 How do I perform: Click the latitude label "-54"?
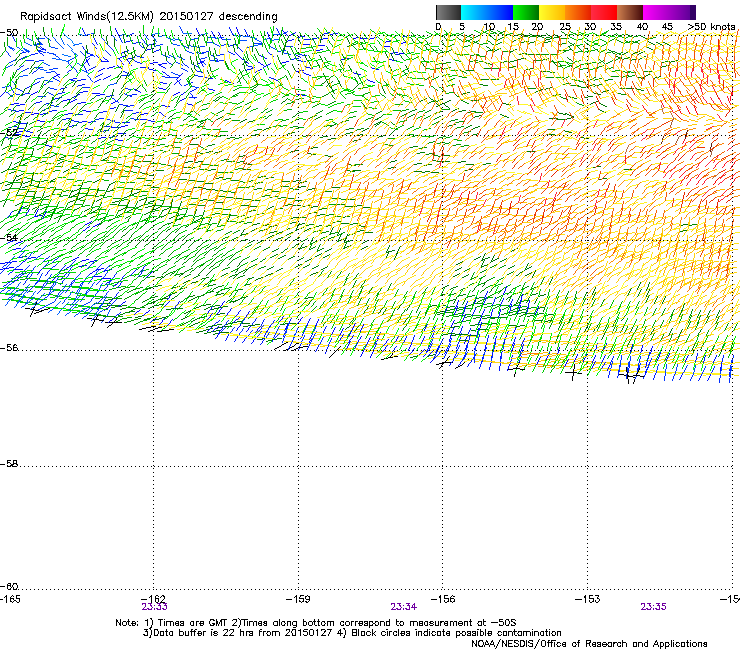pyautogui.click(x=9, y=237)
